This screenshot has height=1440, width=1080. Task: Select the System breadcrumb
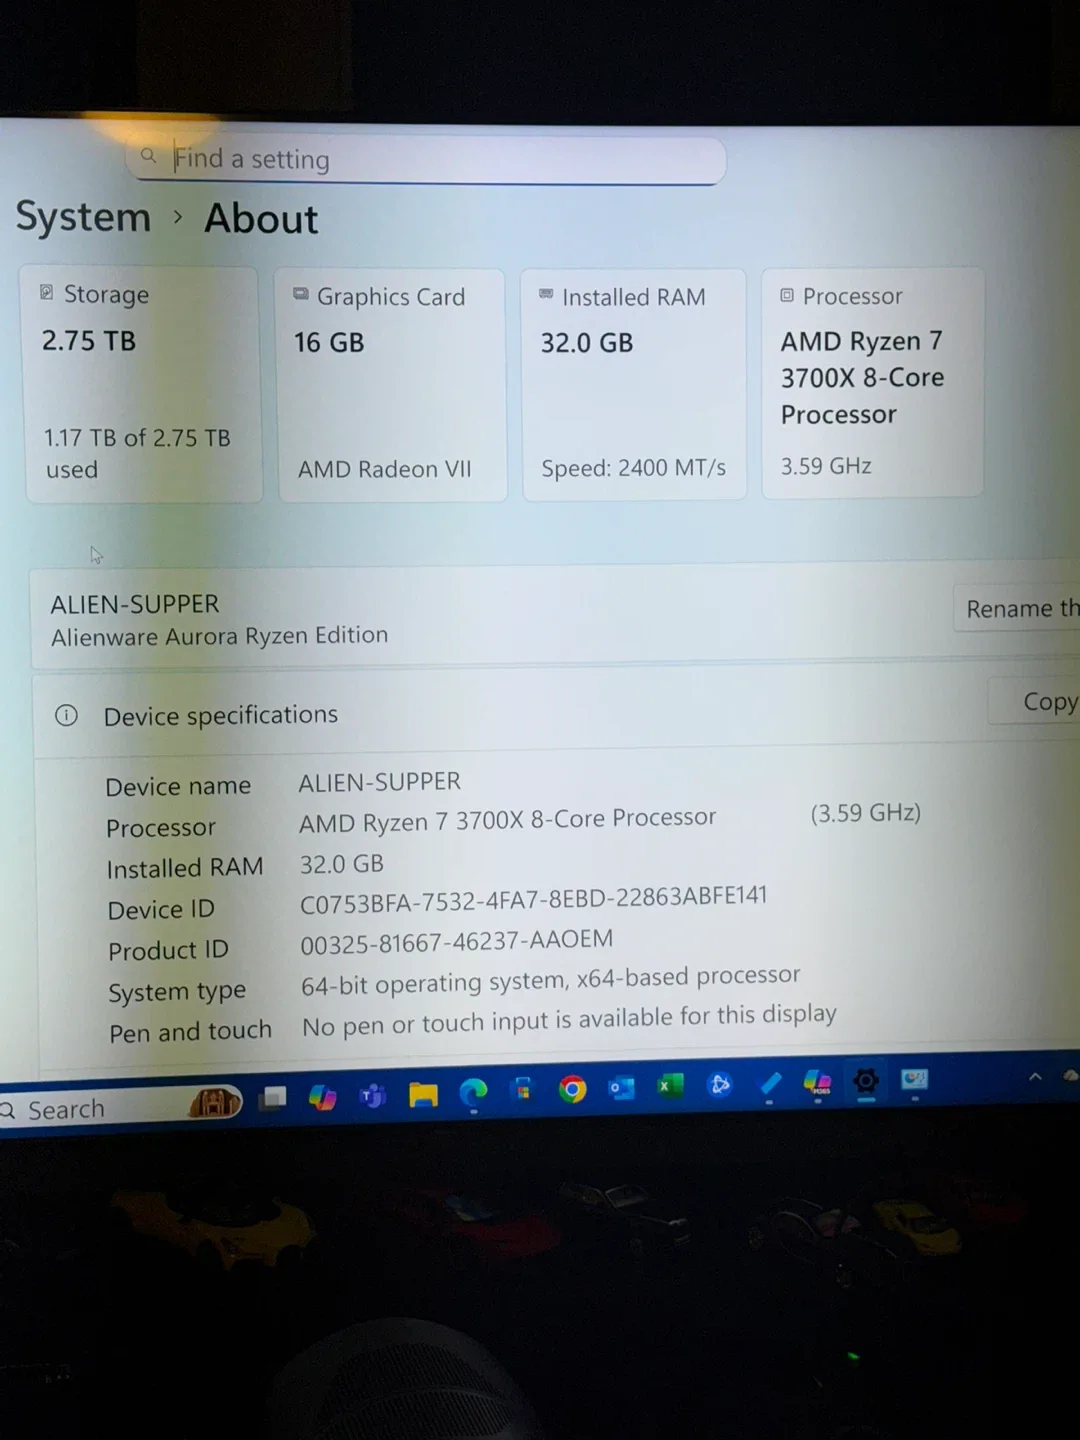(x=83, y=217)
